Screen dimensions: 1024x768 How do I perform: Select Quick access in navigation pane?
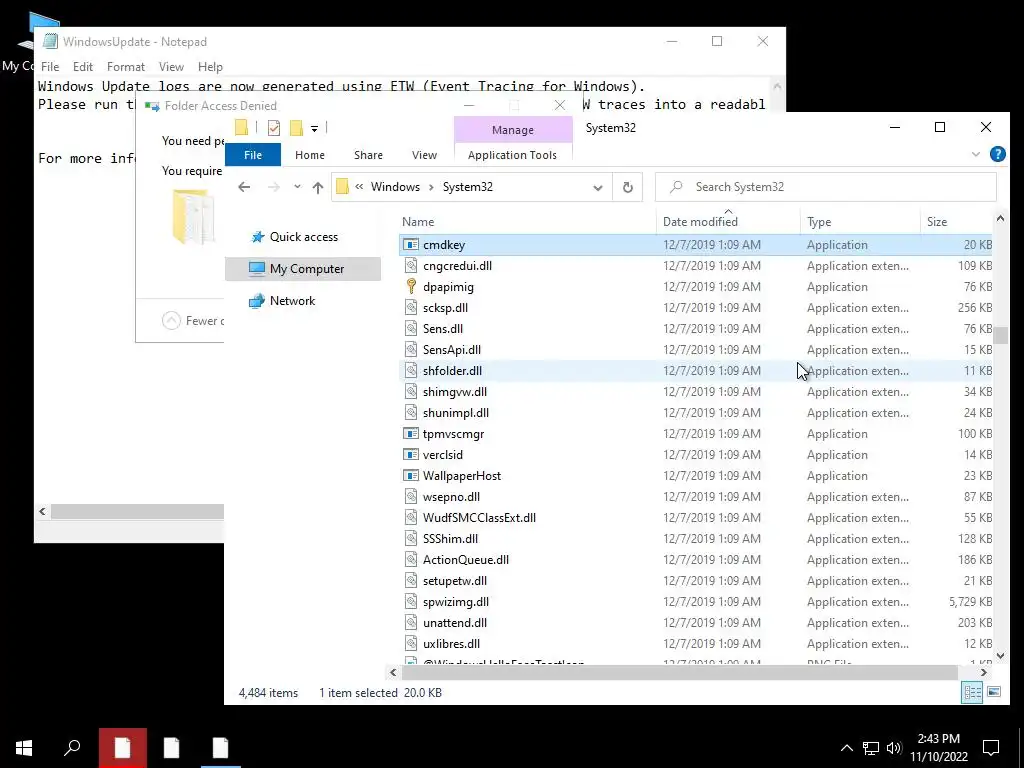click(304, 237)
